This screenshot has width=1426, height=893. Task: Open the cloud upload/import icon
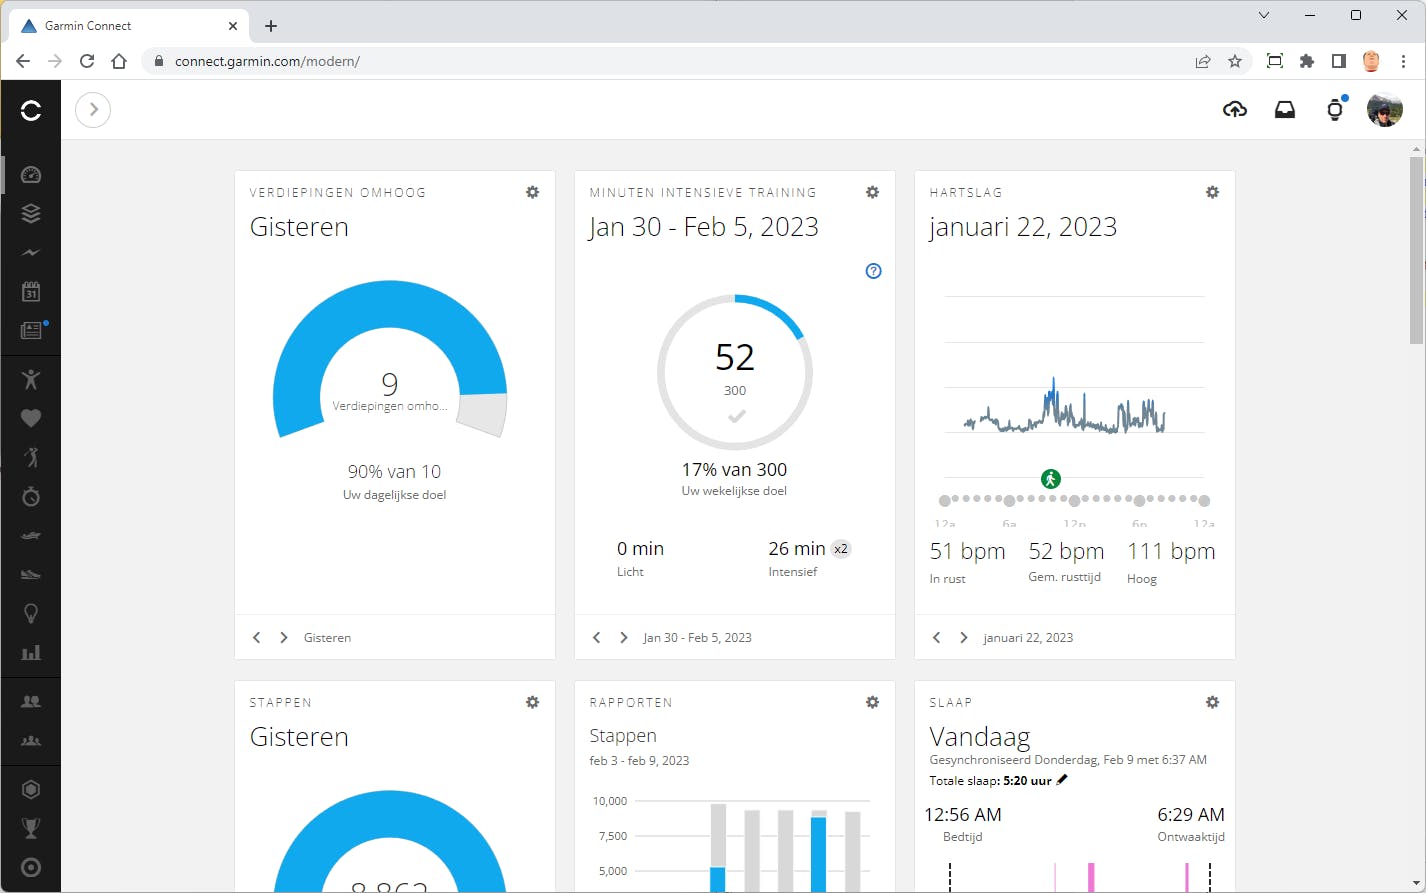[1235, 110]
